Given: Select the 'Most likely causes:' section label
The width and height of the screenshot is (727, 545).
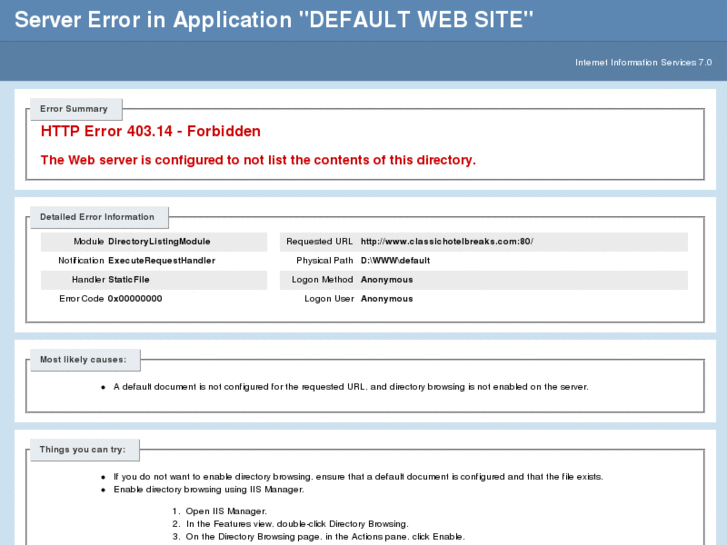Looking at the screenshot, I should point(83,359).
